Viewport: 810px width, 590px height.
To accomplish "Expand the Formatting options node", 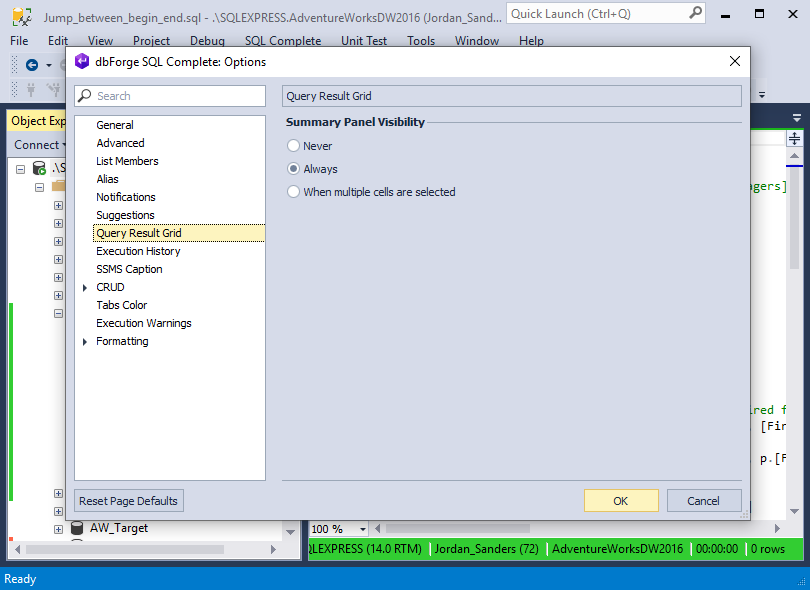I will coord(85,341).
